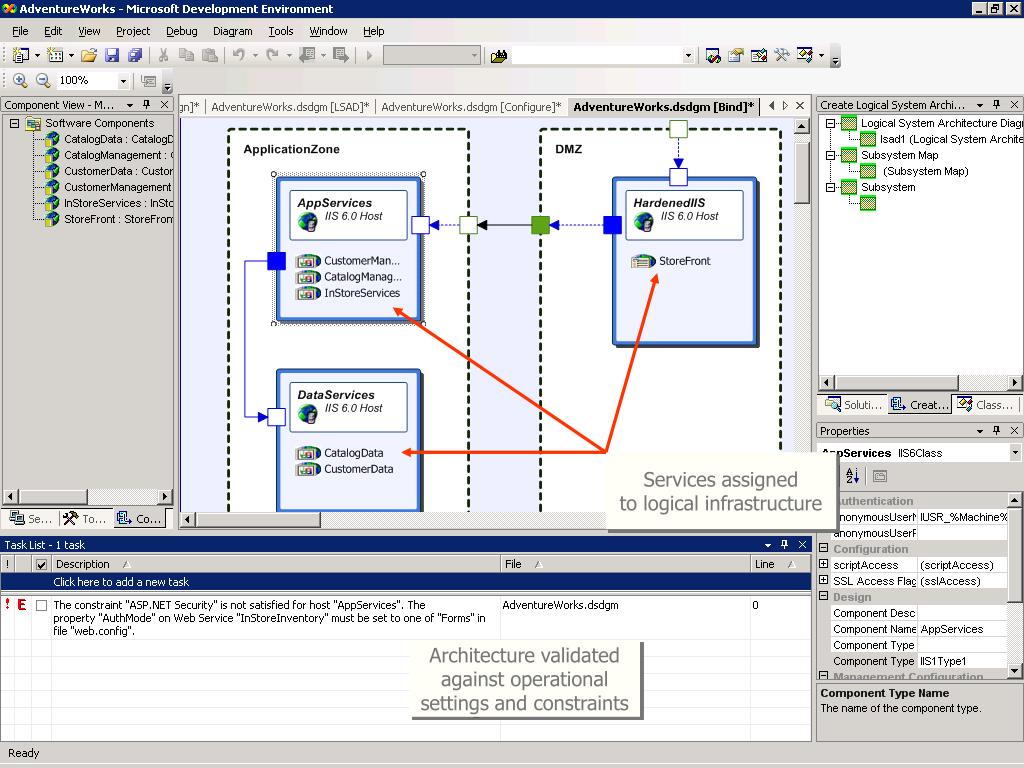Click the New Project toolbar icon
The height and width of the screenshot is (768, 1024).
pos(20,56)
